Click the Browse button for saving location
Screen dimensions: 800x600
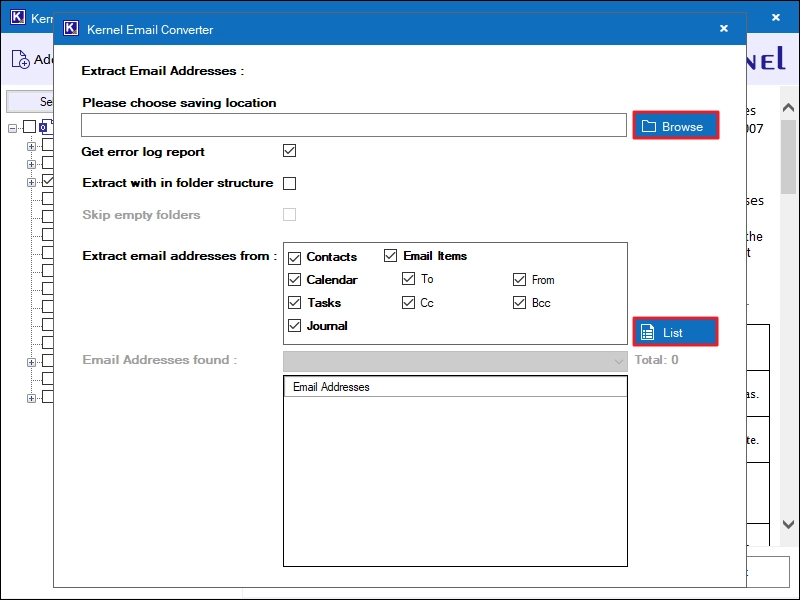pos(676,126)
